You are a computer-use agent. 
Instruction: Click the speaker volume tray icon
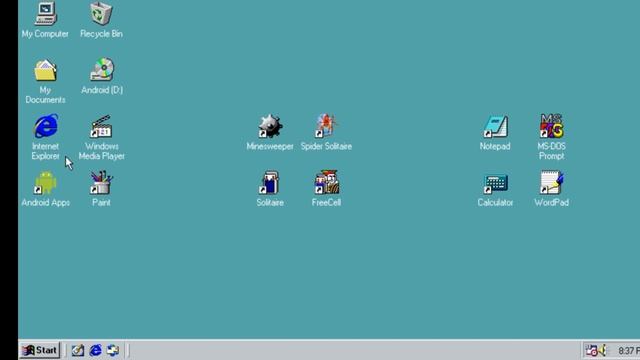[x=602, y=350]
